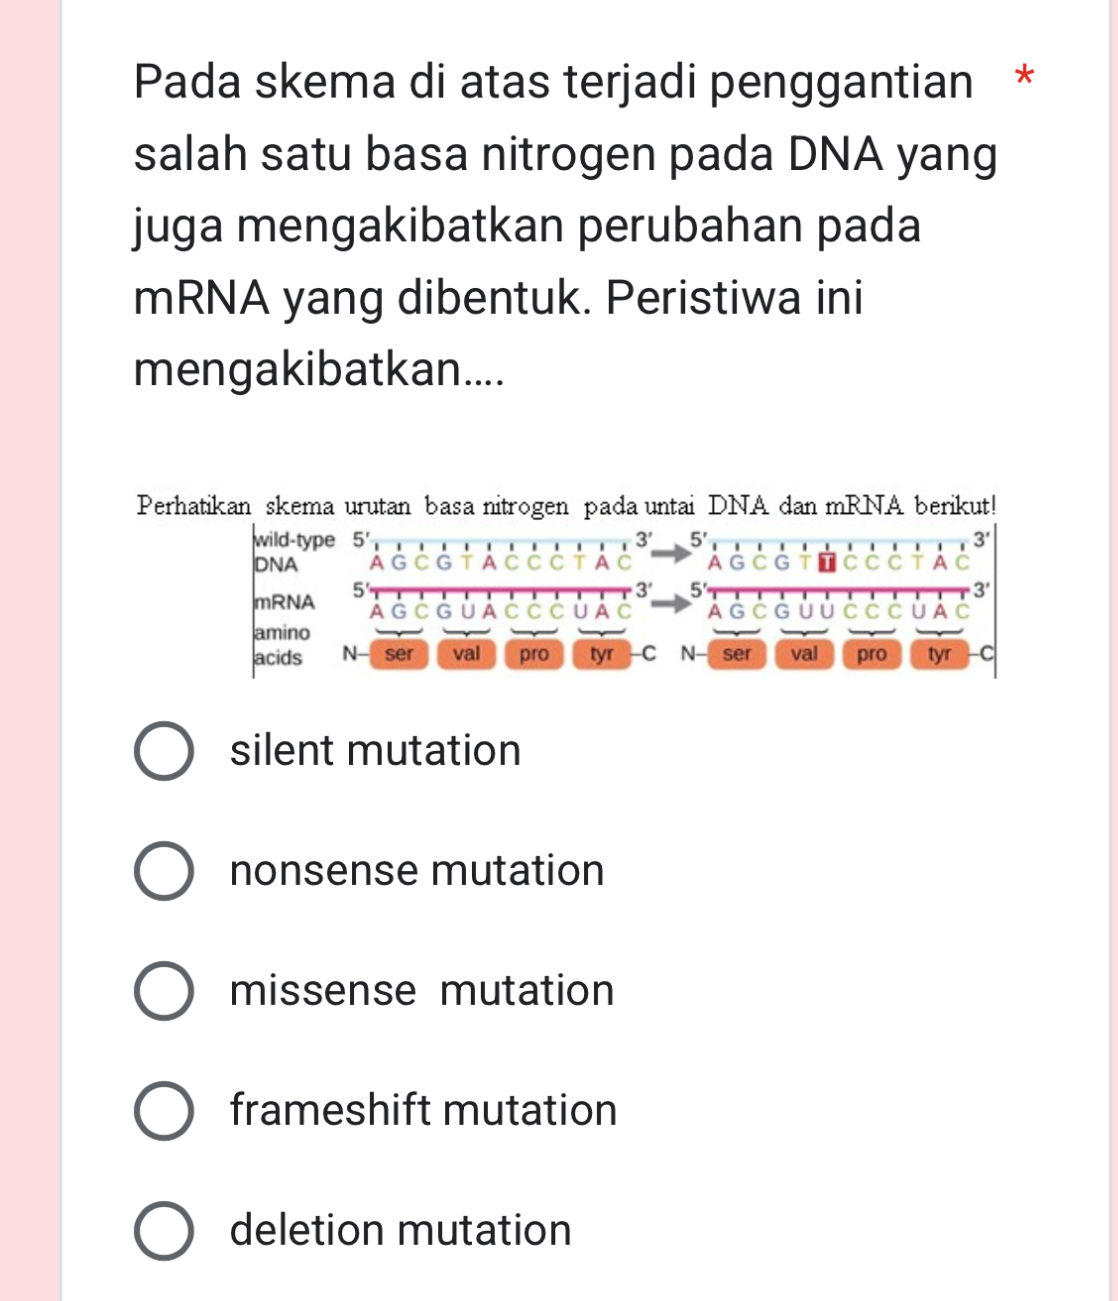Click the tyr amino acid label

point(601,653)
